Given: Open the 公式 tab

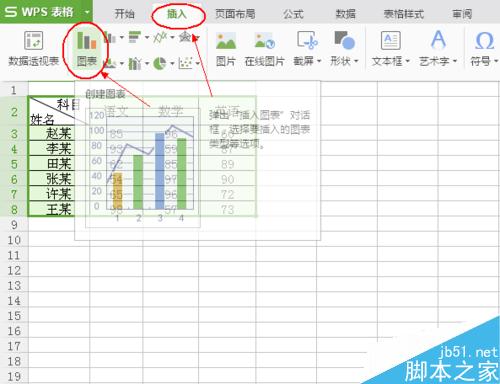Looking at the screenshot, I should 293,14.
